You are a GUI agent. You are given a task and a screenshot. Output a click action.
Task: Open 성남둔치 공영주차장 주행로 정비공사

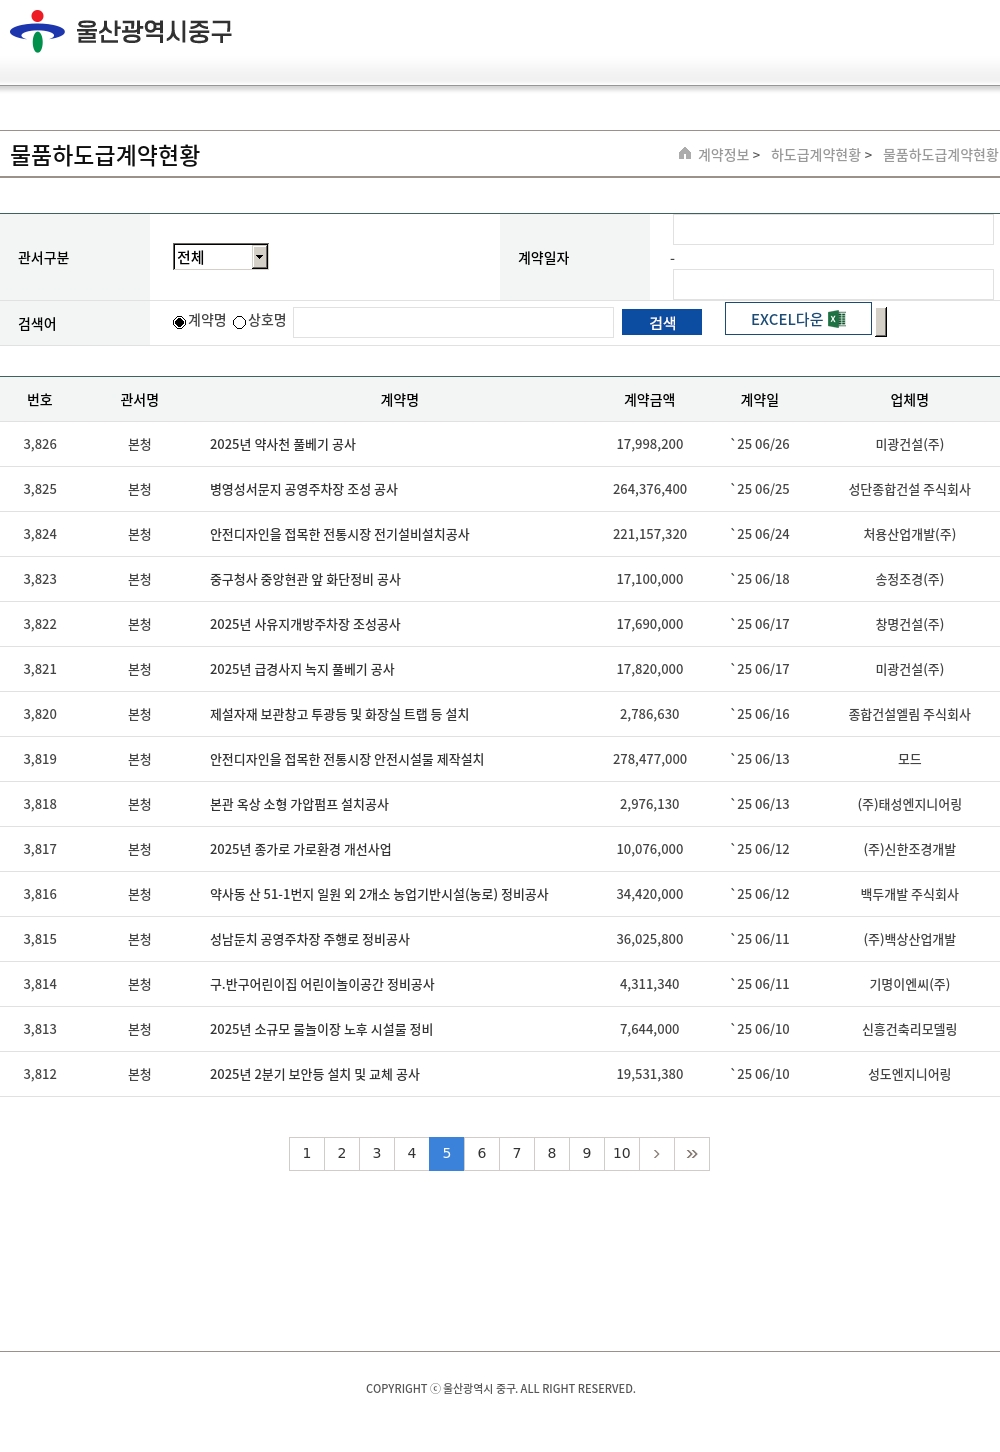tap(310, 940)
